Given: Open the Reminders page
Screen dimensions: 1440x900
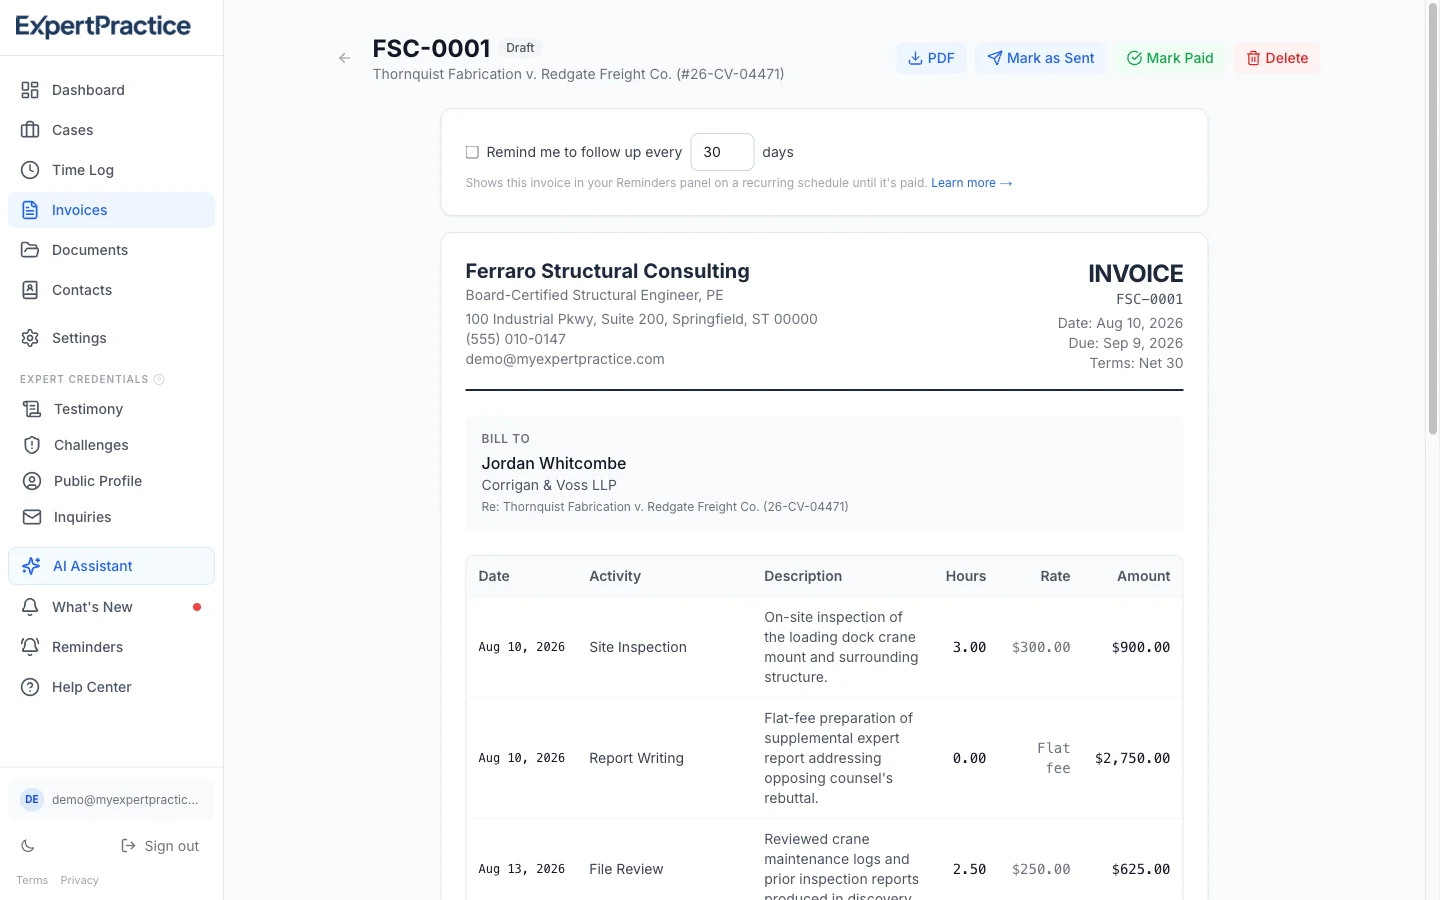Looking at the screenshot, I should tap(111, 647).
